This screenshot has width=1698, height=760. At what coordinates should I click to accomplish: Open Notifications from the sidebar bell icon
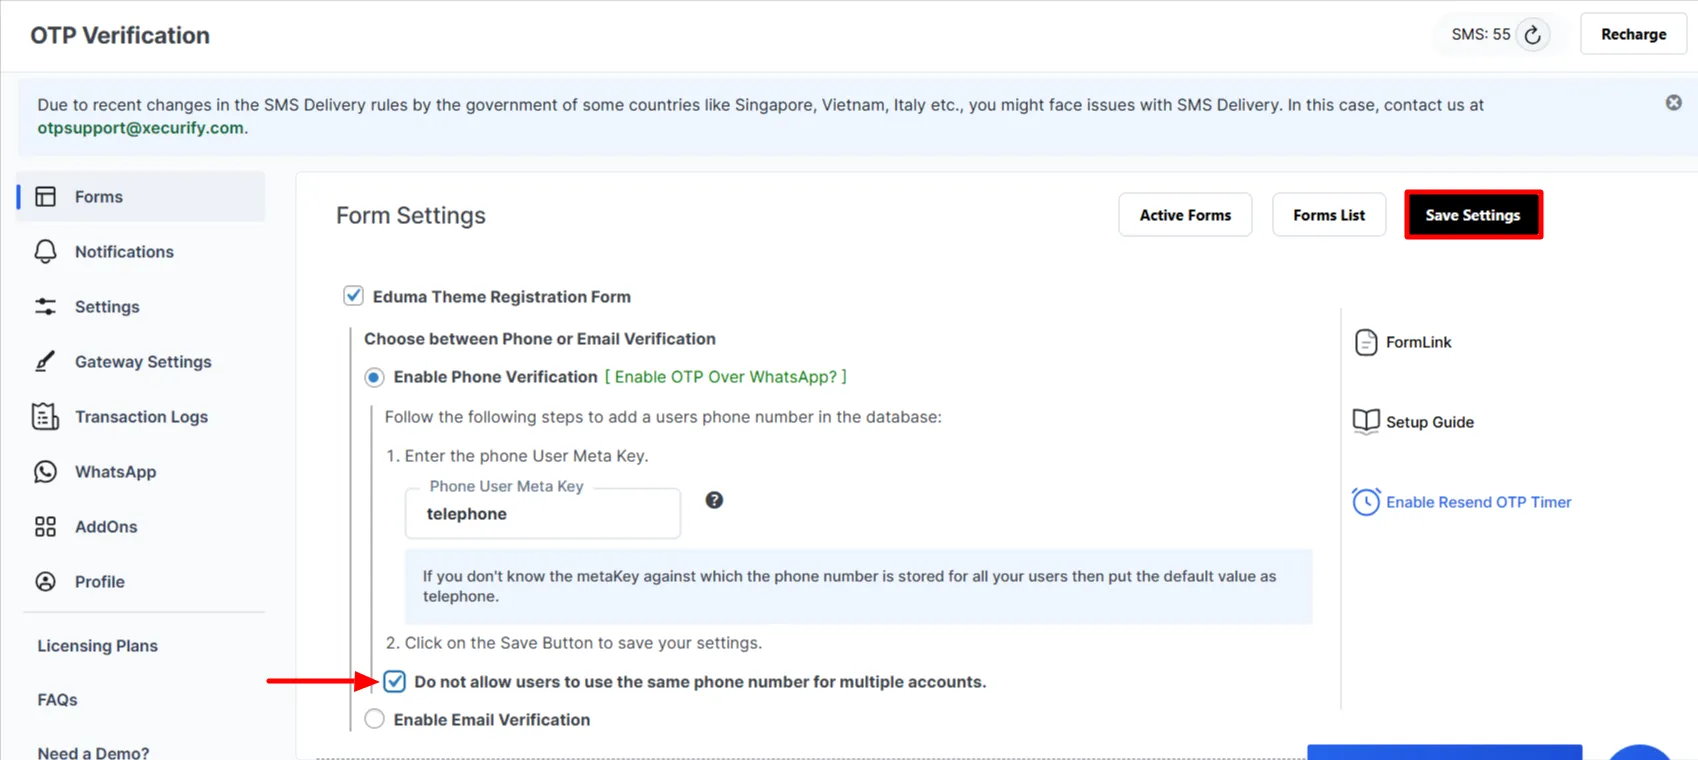pos(45,251)
